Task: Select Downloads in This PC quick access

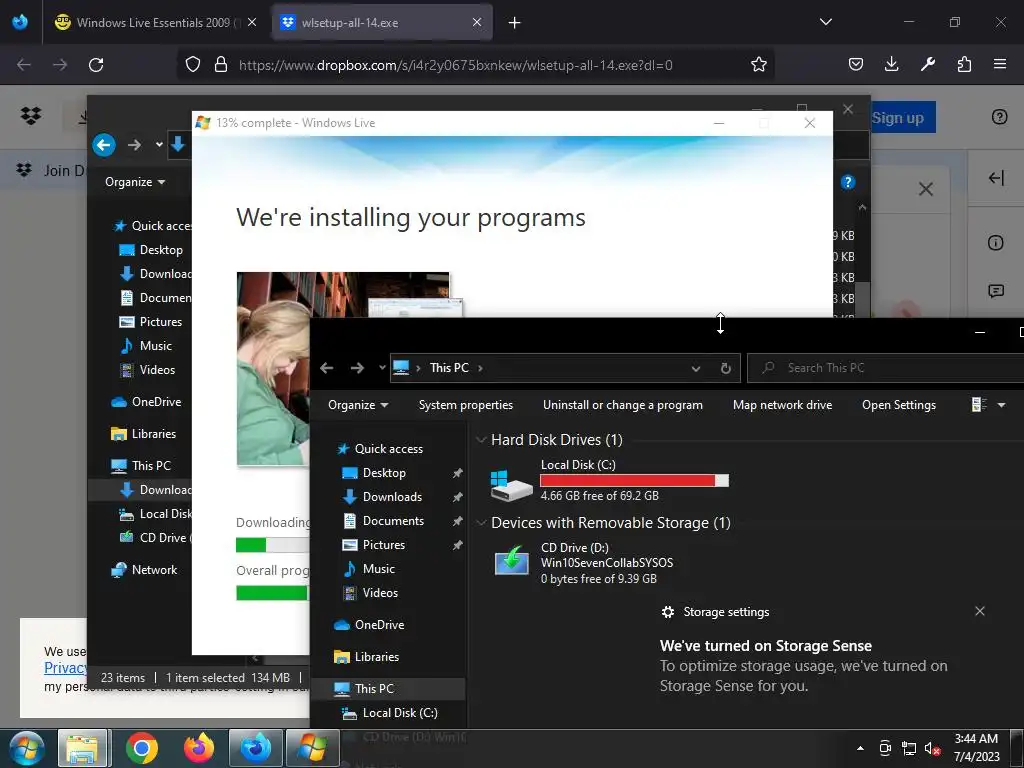Action: click(392, 497)
